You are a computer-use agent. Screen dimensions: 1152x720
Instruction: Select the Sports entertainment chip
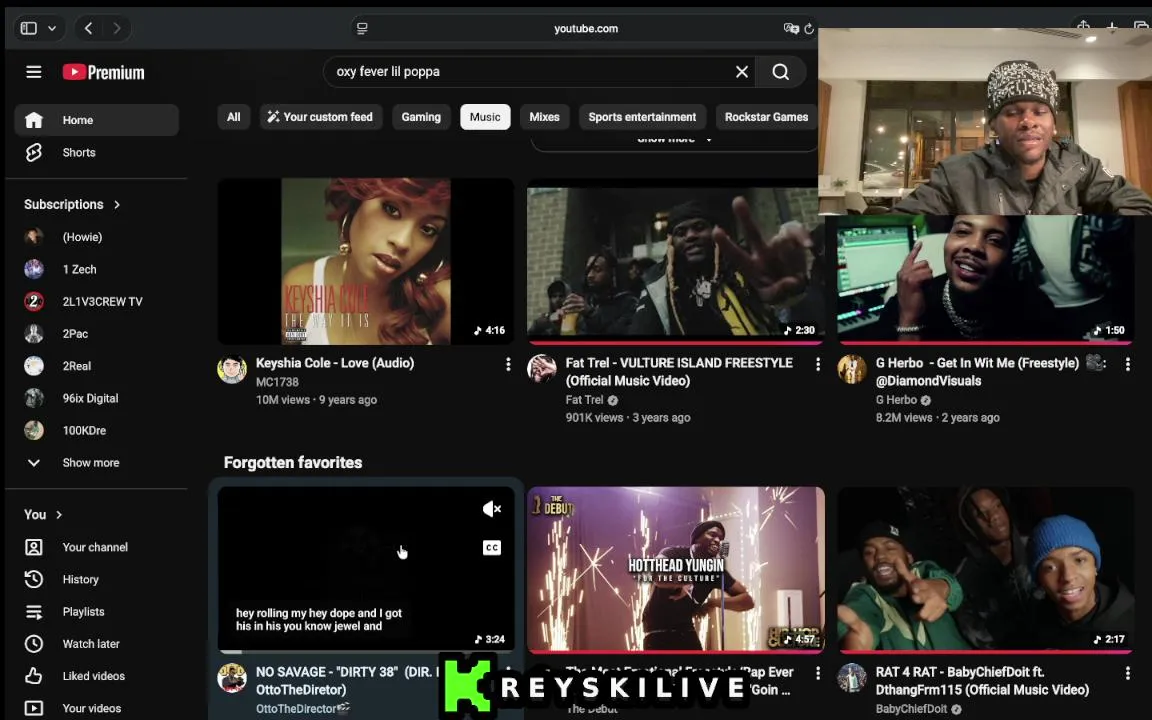click(x=642, y=117)
